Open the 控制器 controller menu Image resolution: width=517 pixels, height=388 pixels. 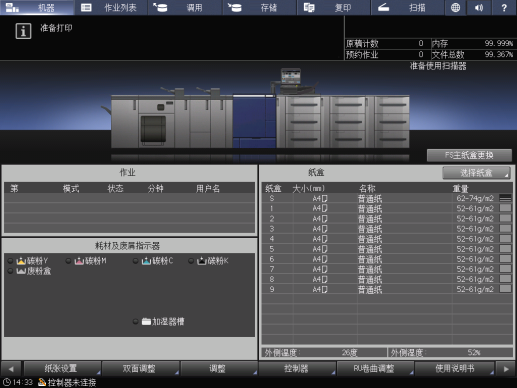[297, 369]
